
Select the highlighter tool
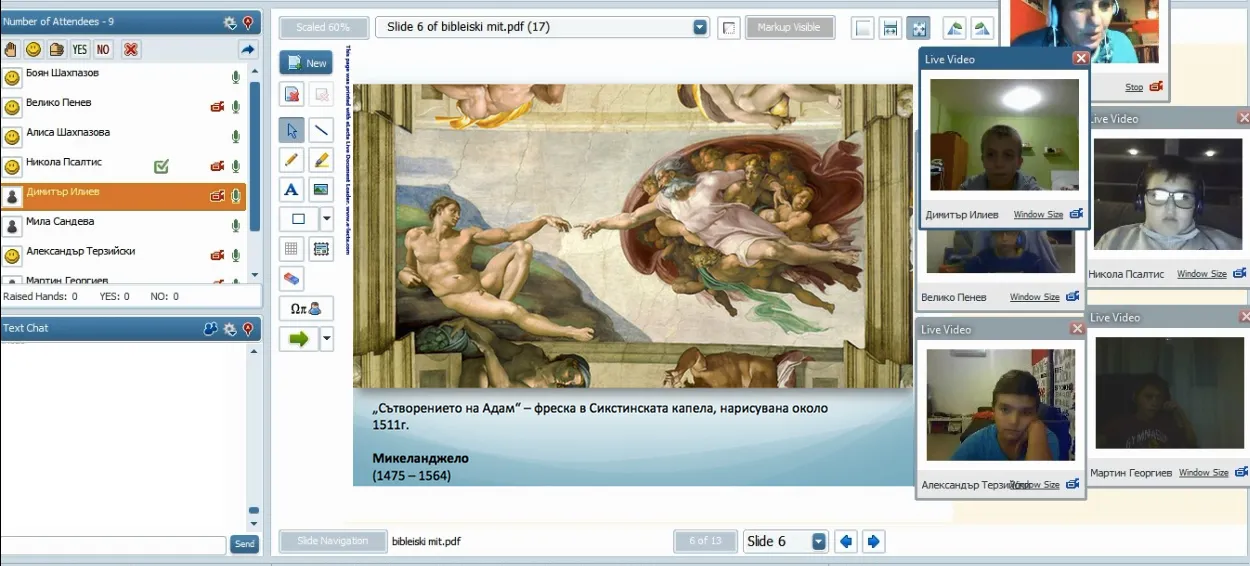(321, 159)
